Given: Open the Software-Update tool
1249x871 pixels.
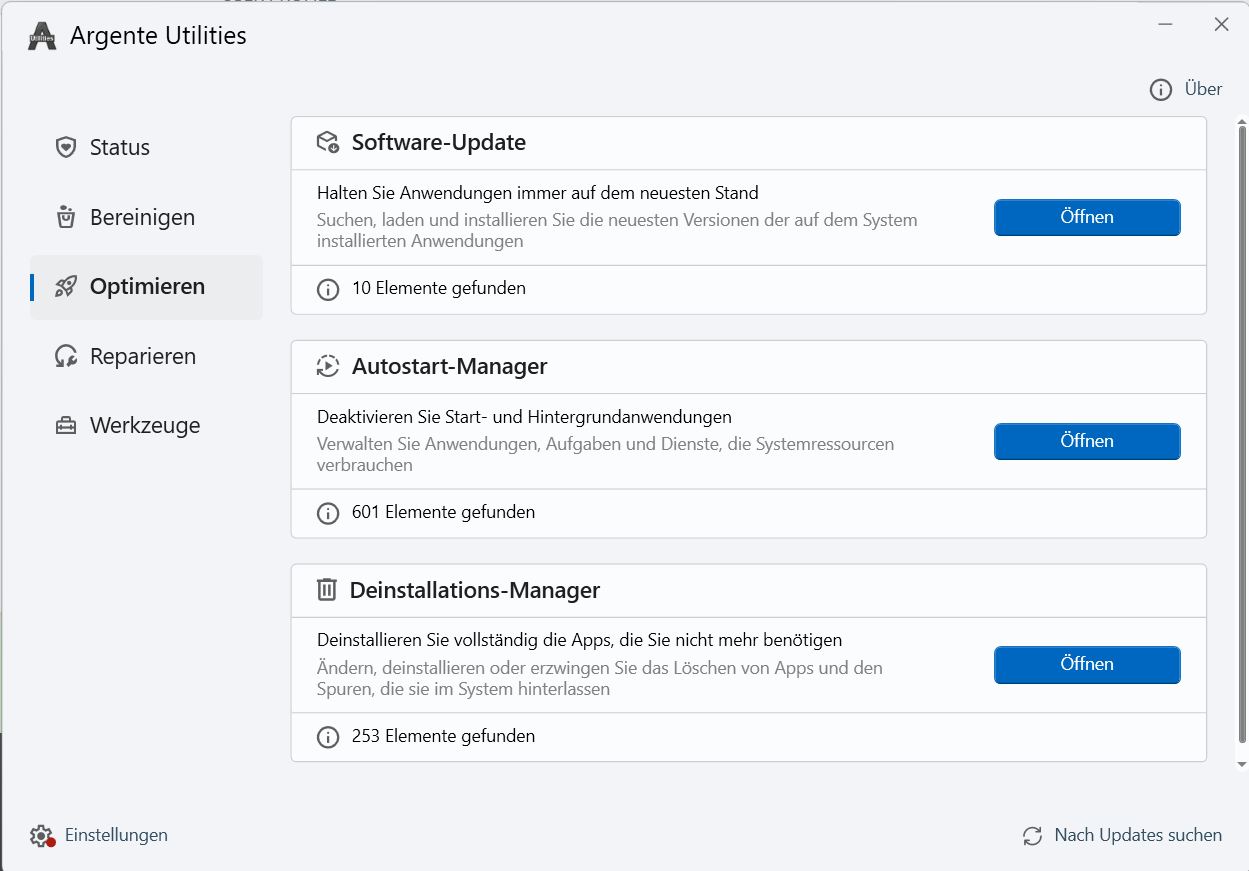Looking at the screenshot, I should coord(1086,217).
